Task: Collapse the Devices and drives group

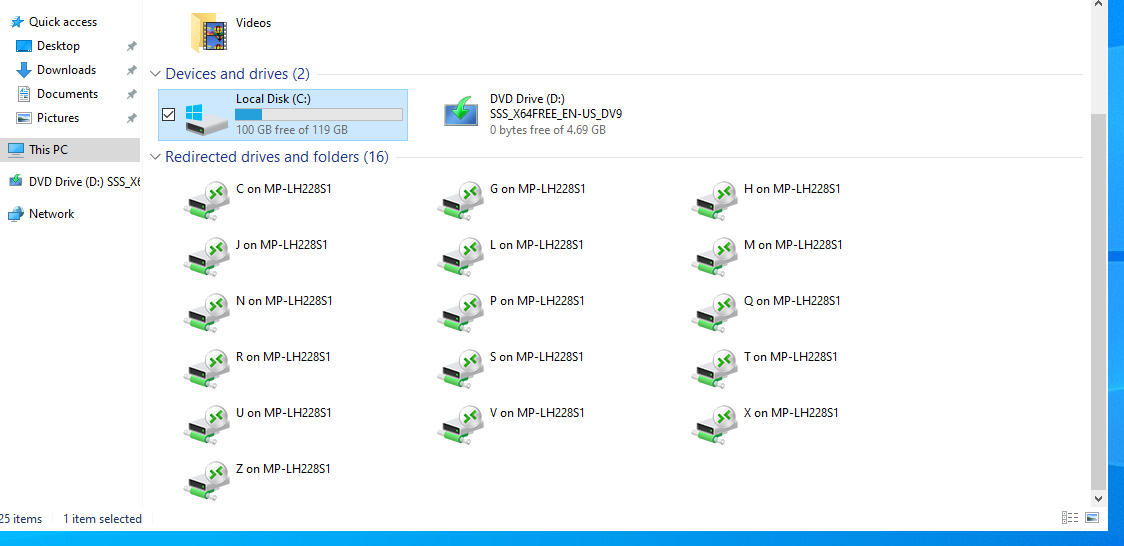Action: 155,74
